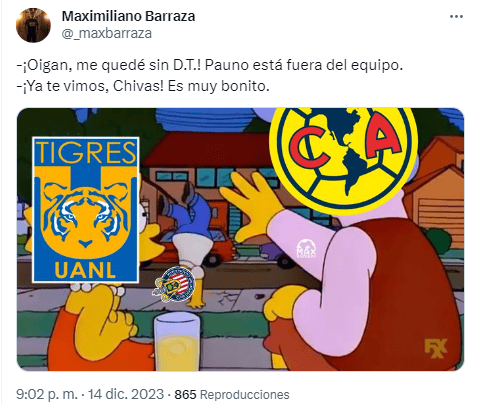Image resolution: width=477 pixels, height=405 pixels.
Task: Click the Tigres UANL logo in the meme
Action: (x=86, y=210)
